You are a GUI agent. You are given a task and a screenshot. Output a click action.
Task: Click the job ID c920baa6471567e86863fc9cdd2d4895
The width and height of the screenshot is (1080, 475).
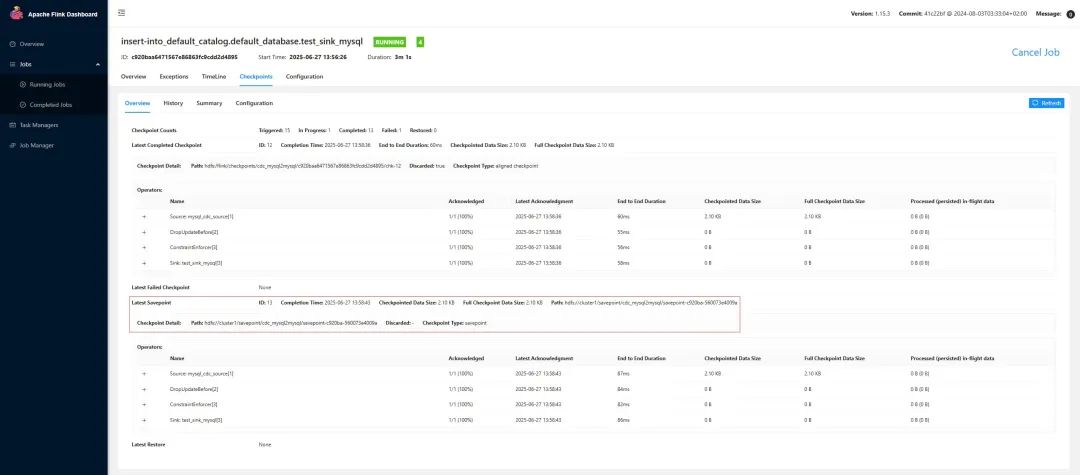click(x=185, y=57)
